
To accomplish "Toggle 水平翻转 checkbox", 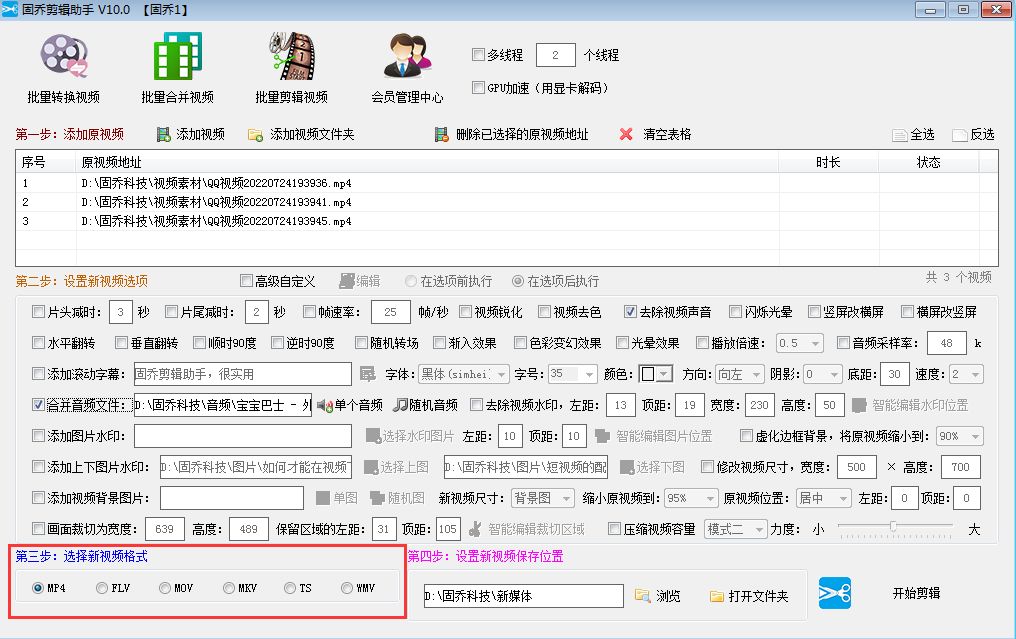I will pos(38,342).
